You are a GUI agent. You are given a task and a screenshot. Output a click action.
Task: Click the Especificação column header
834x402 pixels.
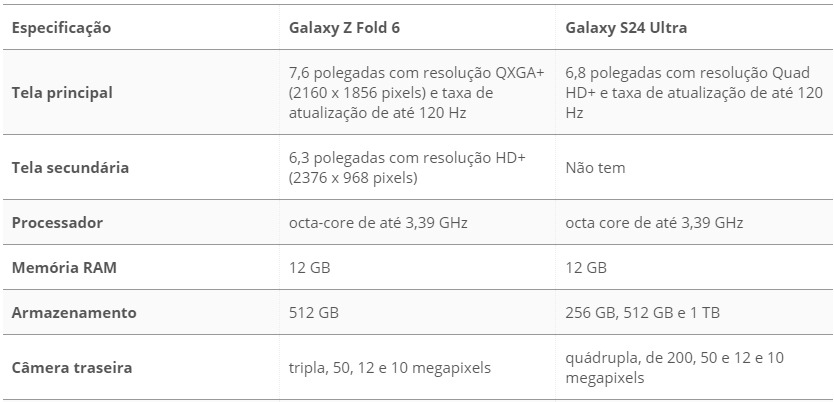click(x=61, y=28)
